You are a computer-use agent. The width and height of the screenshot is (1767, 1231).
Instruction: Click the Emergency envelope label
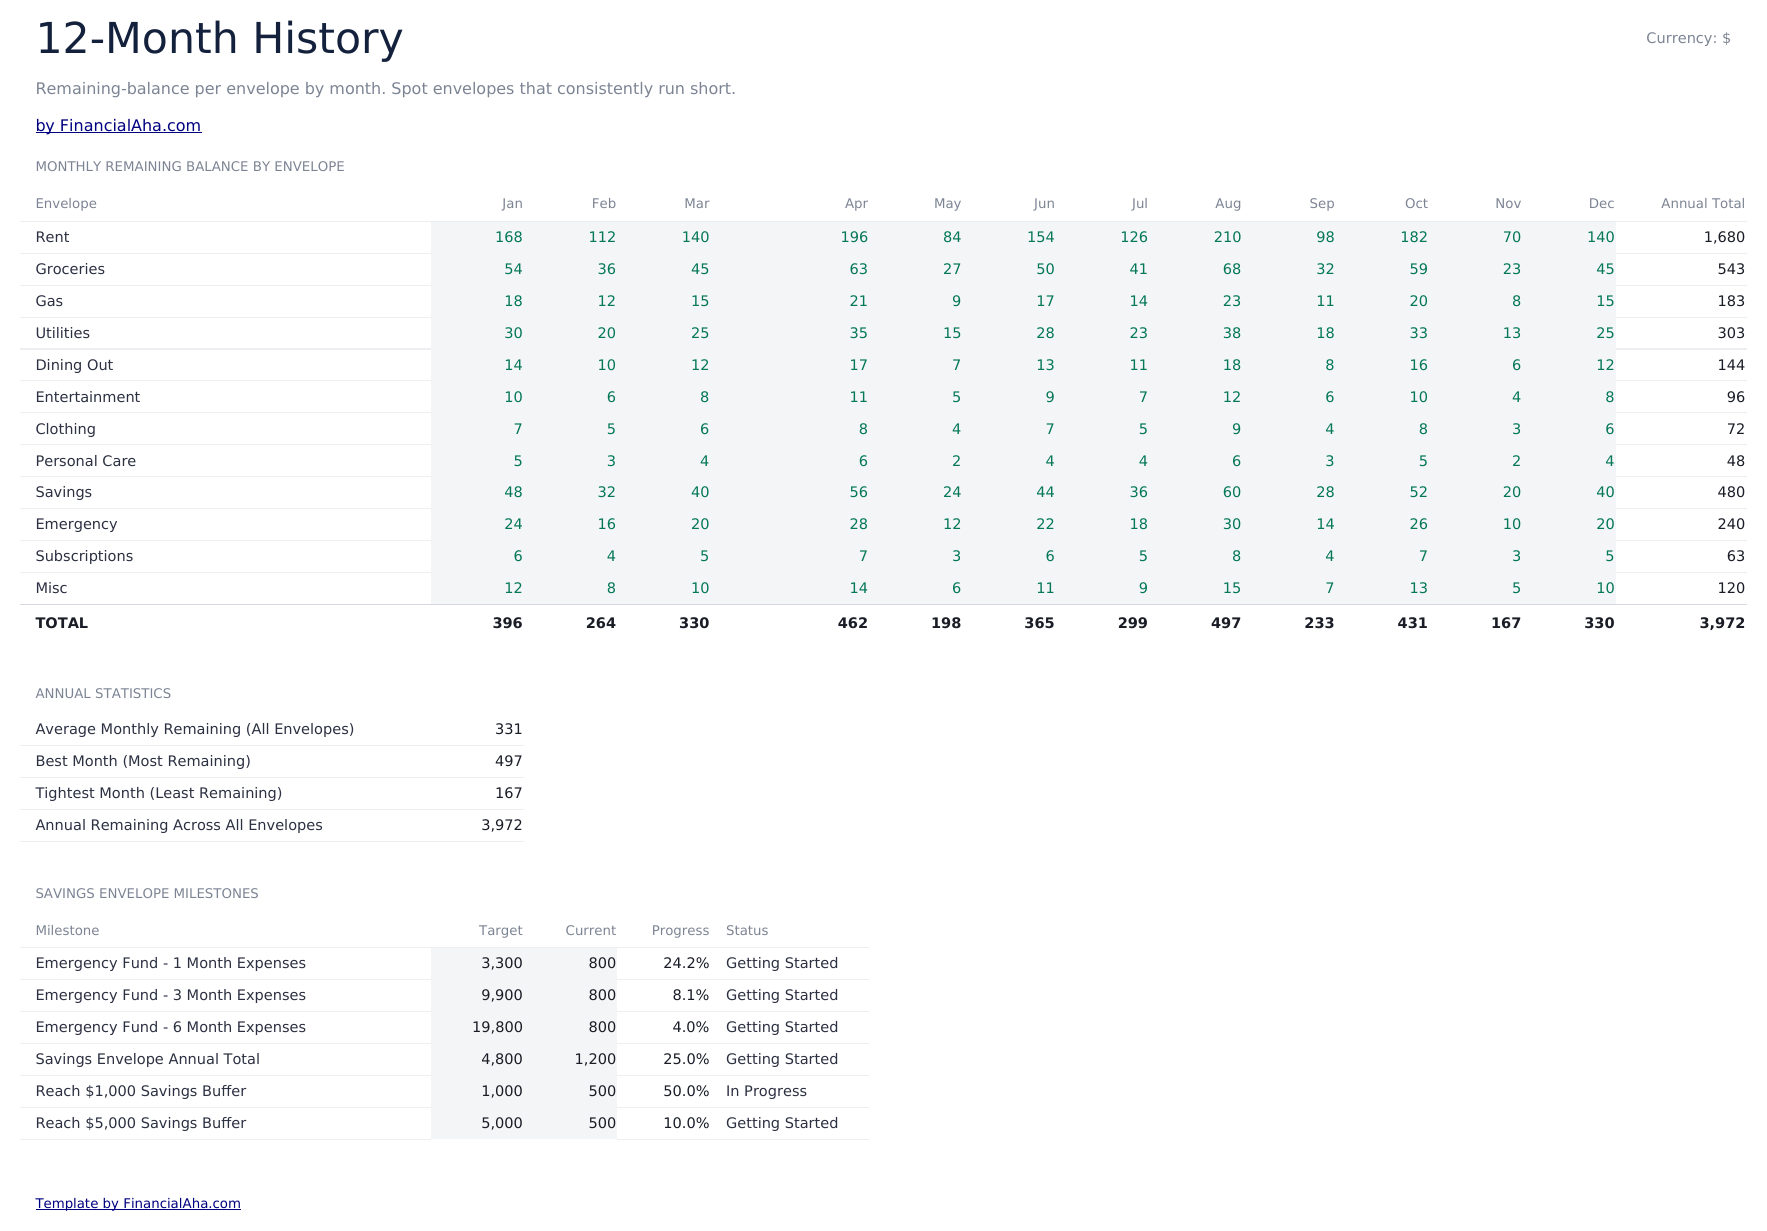point(76,524)
